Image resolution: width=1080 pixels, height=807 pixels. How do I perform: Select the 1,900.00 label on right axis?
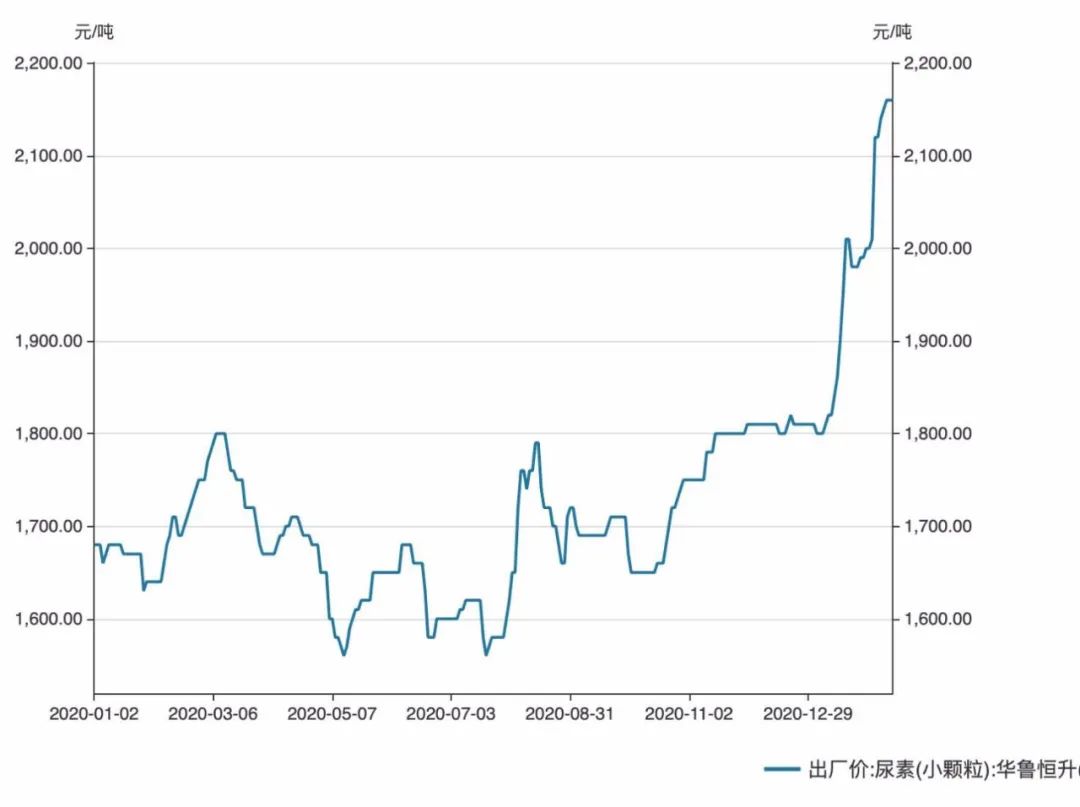(937, 341)
